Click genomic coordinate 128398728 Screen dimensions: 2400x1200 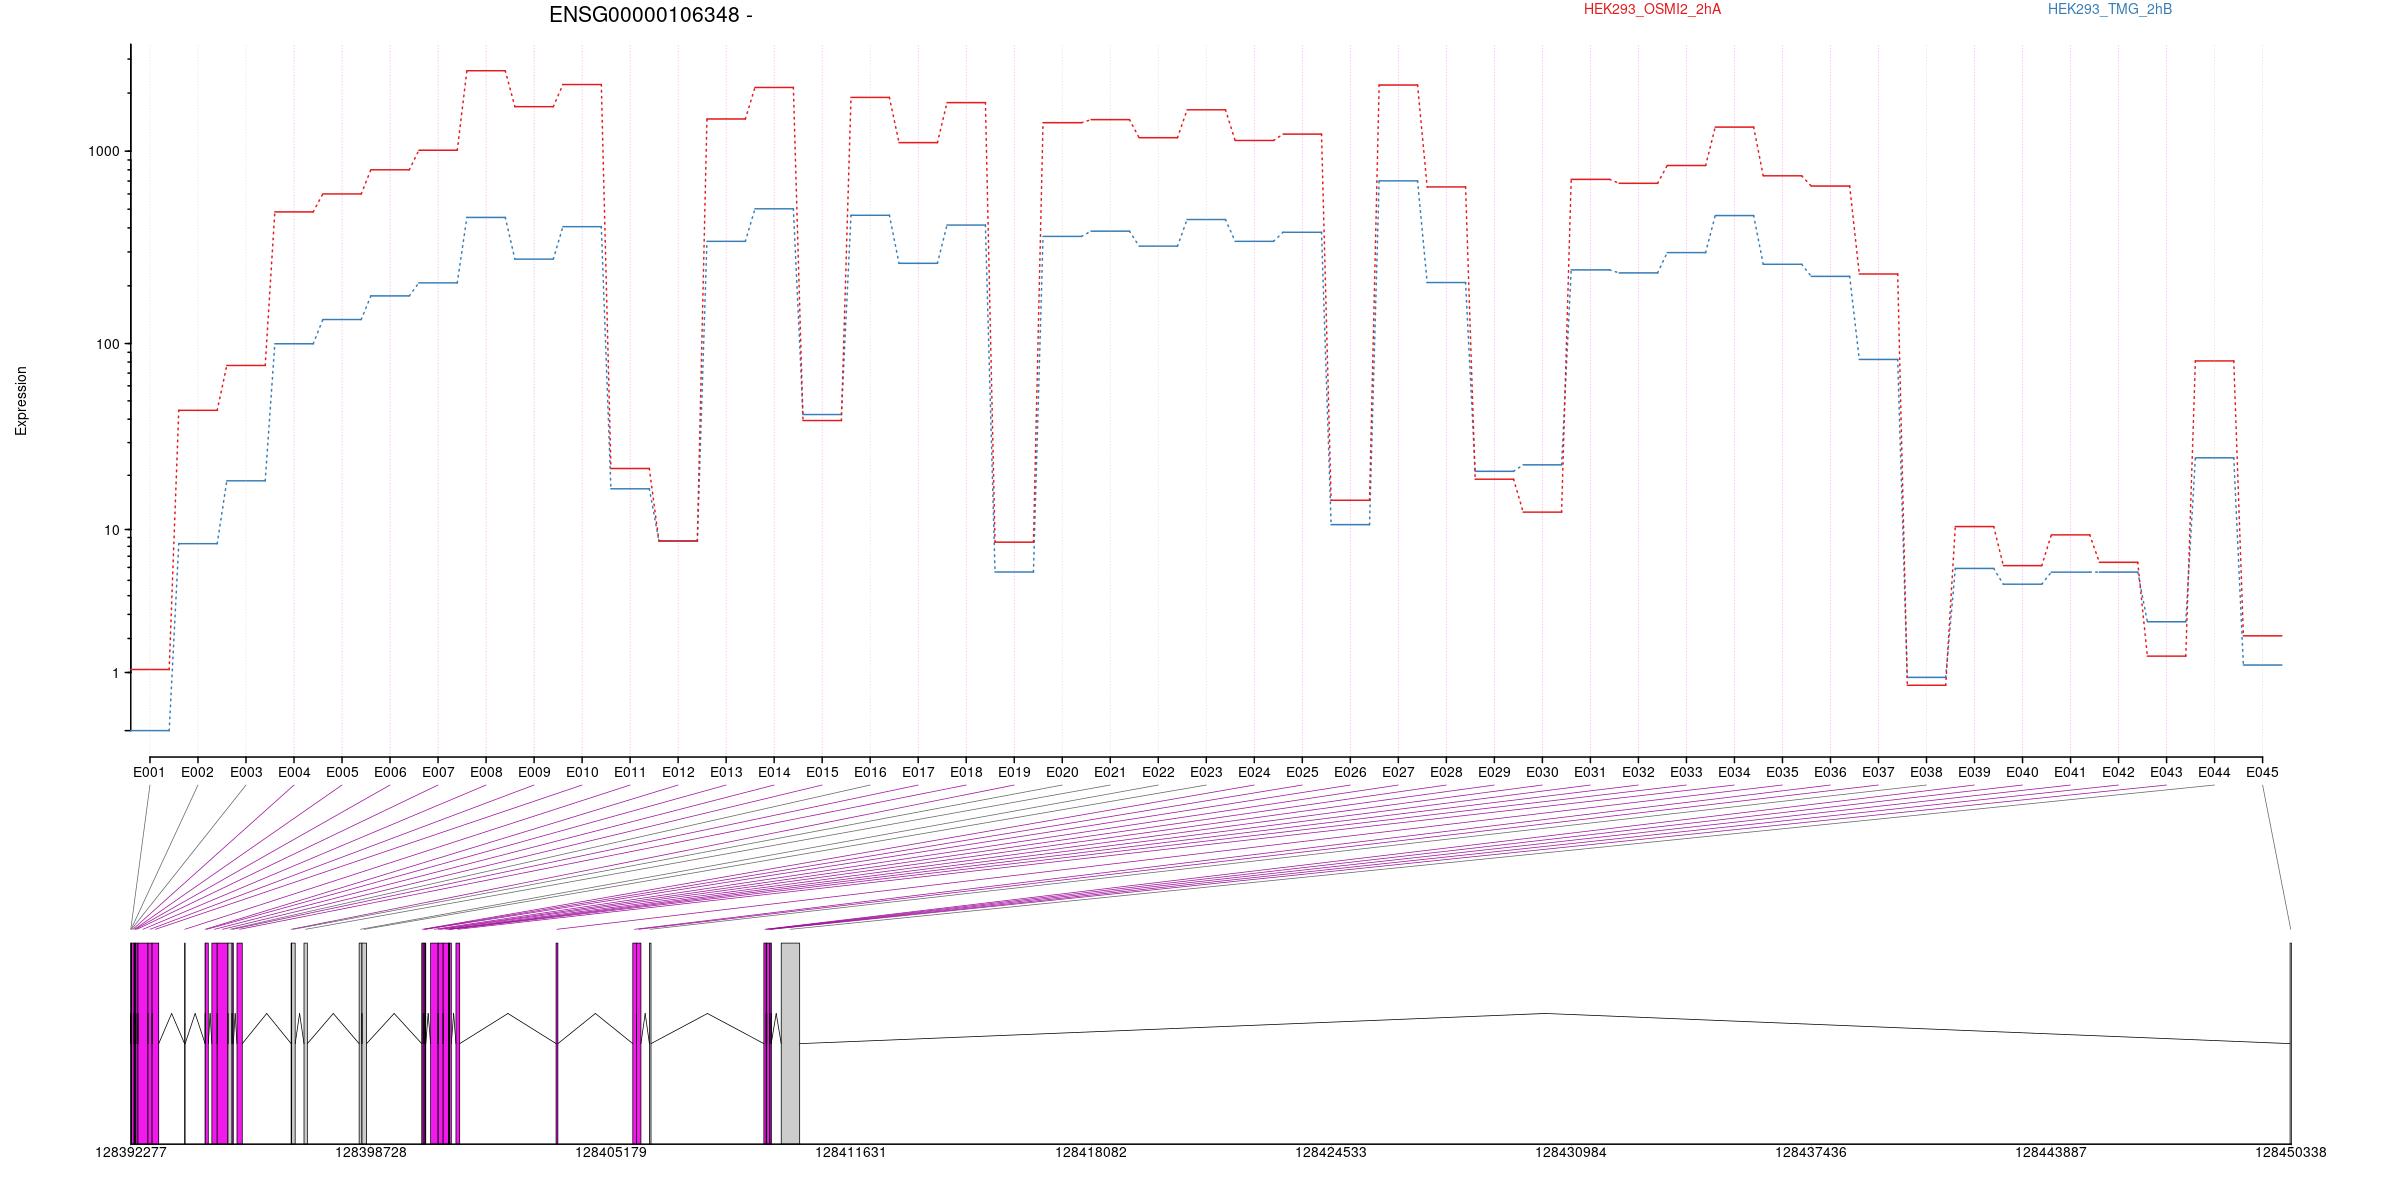click(x=371, y=1152)
